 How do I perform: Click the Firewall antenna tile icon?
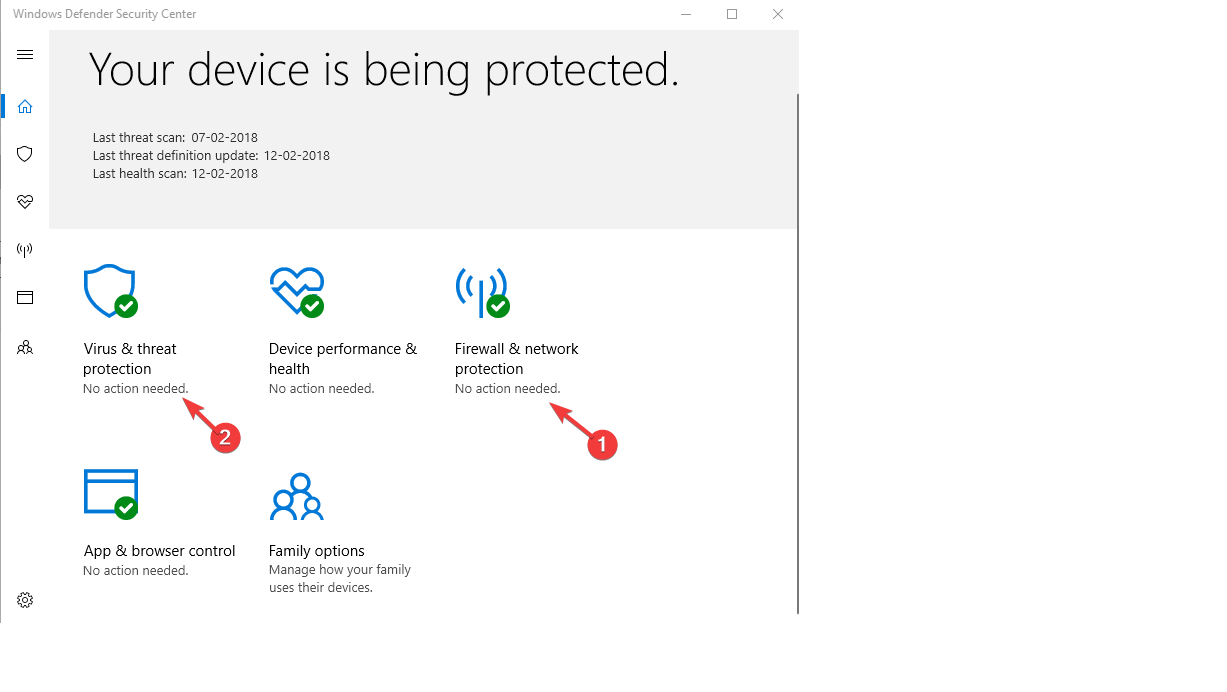click(x=482, y=291)
